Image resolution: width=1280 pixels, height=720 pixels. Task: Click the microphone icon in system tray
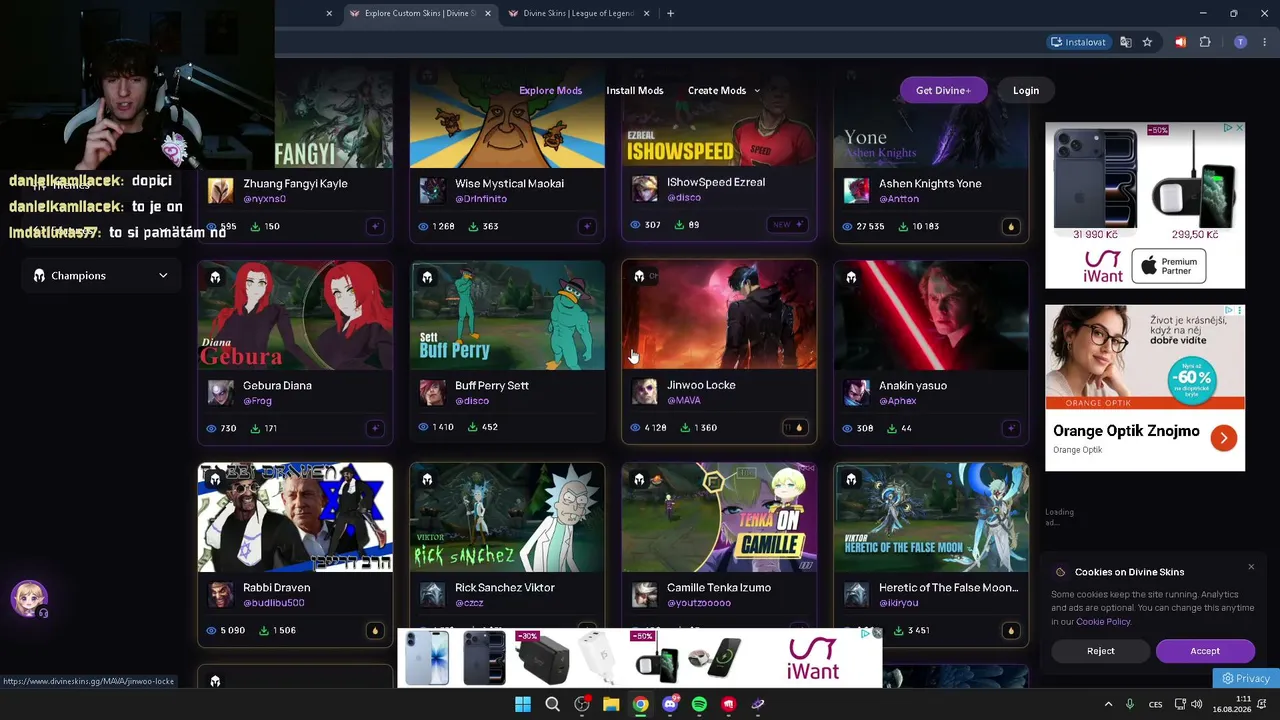pos(1130,704)
